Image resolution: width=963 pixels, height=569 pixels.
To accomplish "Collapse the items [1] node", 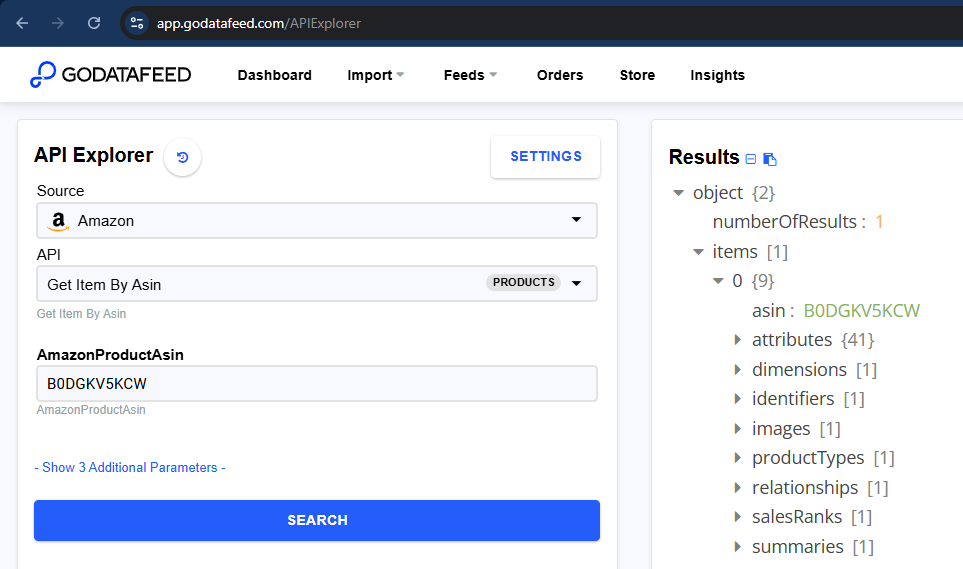I will click(698, 252).
